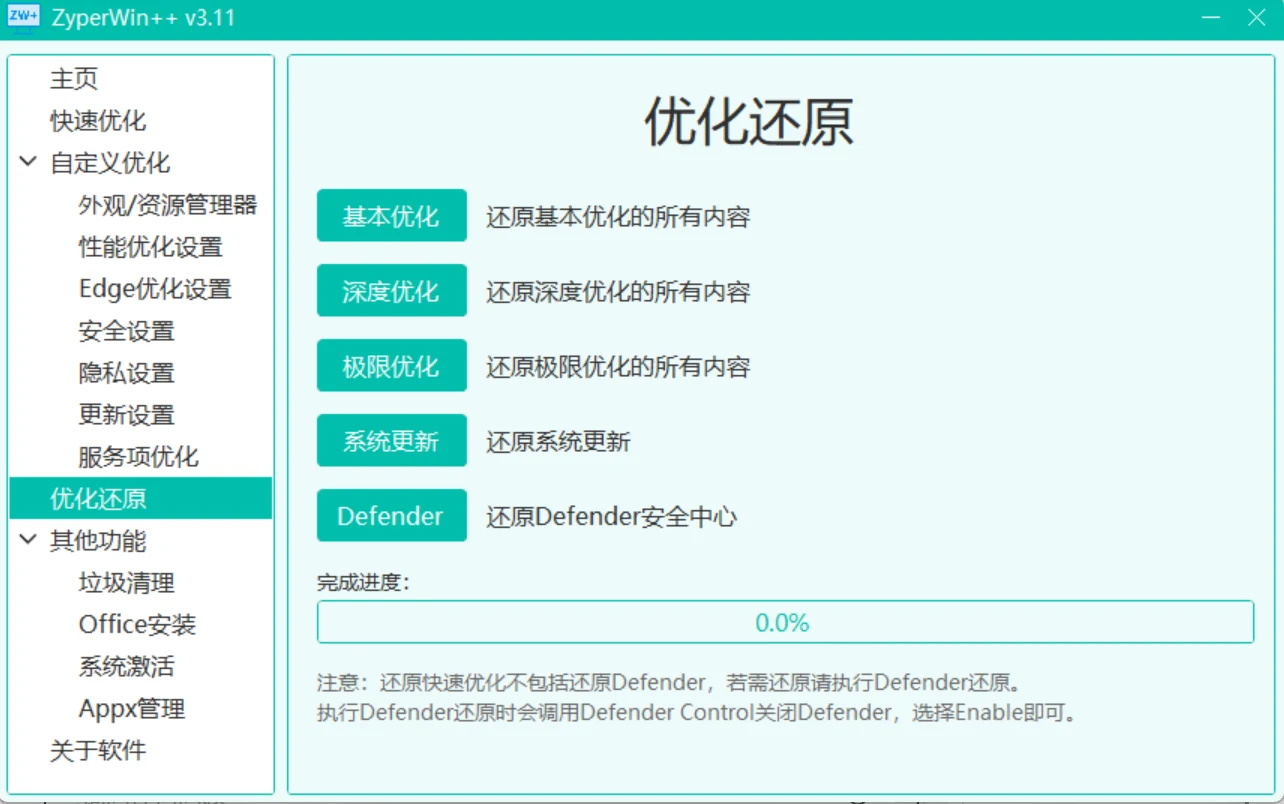
Task: Open 性能优化设置 page
Action: tap(150, 246)
